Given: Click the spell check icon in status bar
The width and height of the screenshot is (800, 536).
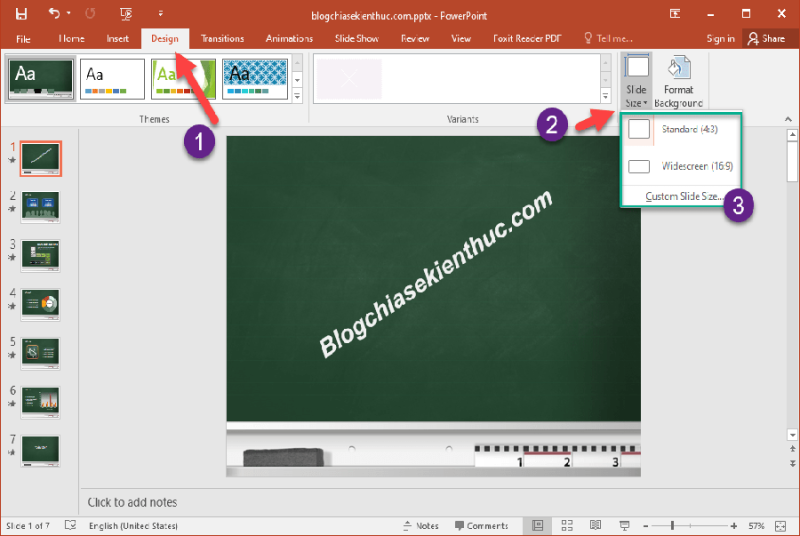Looking at the screenshot, I should click(x=70, y=525).
